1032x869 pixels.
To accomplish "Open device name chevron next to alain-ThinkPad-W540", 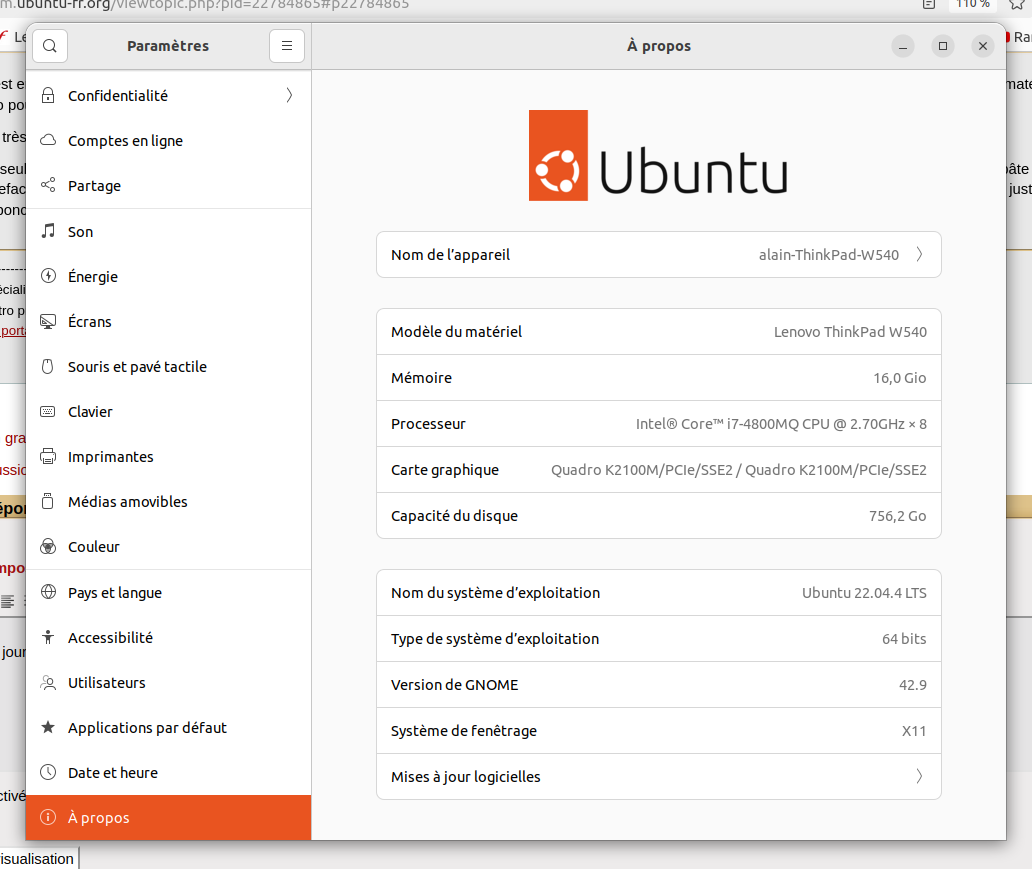I will pyautogui.click(x=919, y=254).
